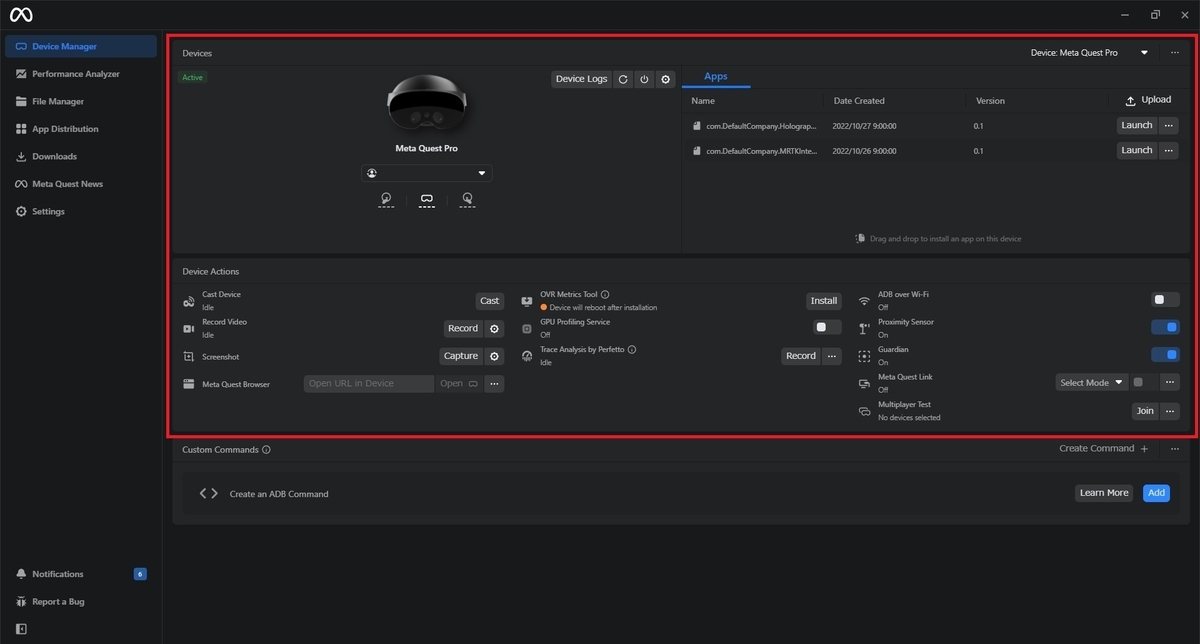
Task: Click the headset battery status icon
Action: tap(427, 200)
